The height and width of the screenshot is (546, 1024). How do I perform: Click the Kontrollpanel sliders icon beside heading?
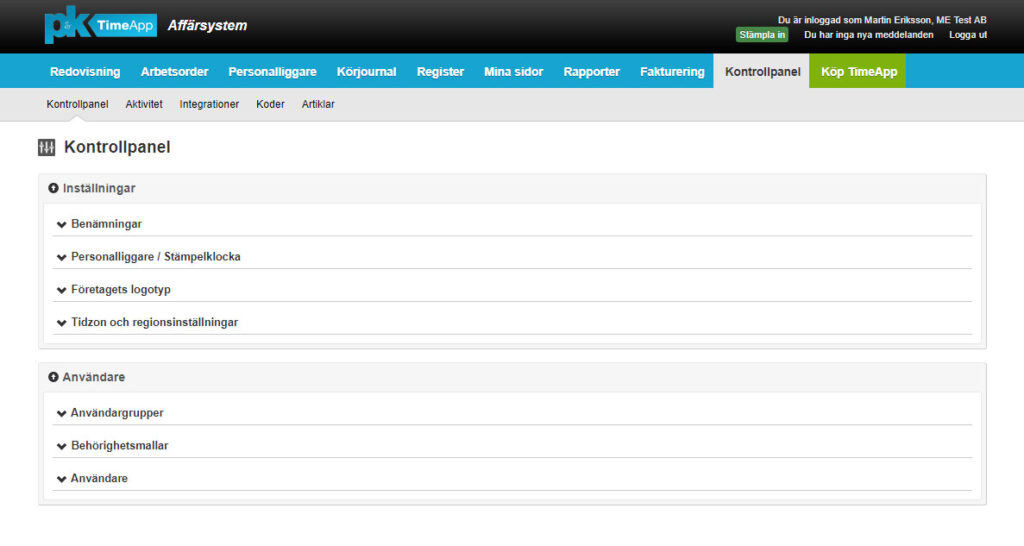[x=46, y=148]
